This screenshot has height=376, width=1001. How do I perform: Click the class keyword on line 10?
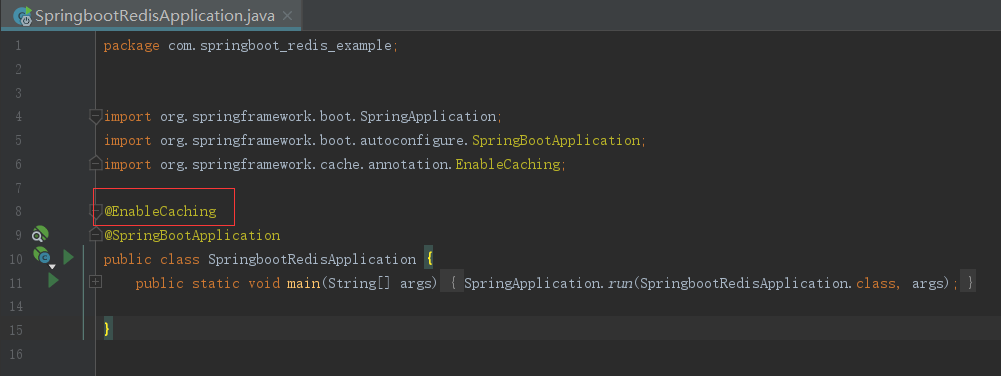[x=179, y=259]
